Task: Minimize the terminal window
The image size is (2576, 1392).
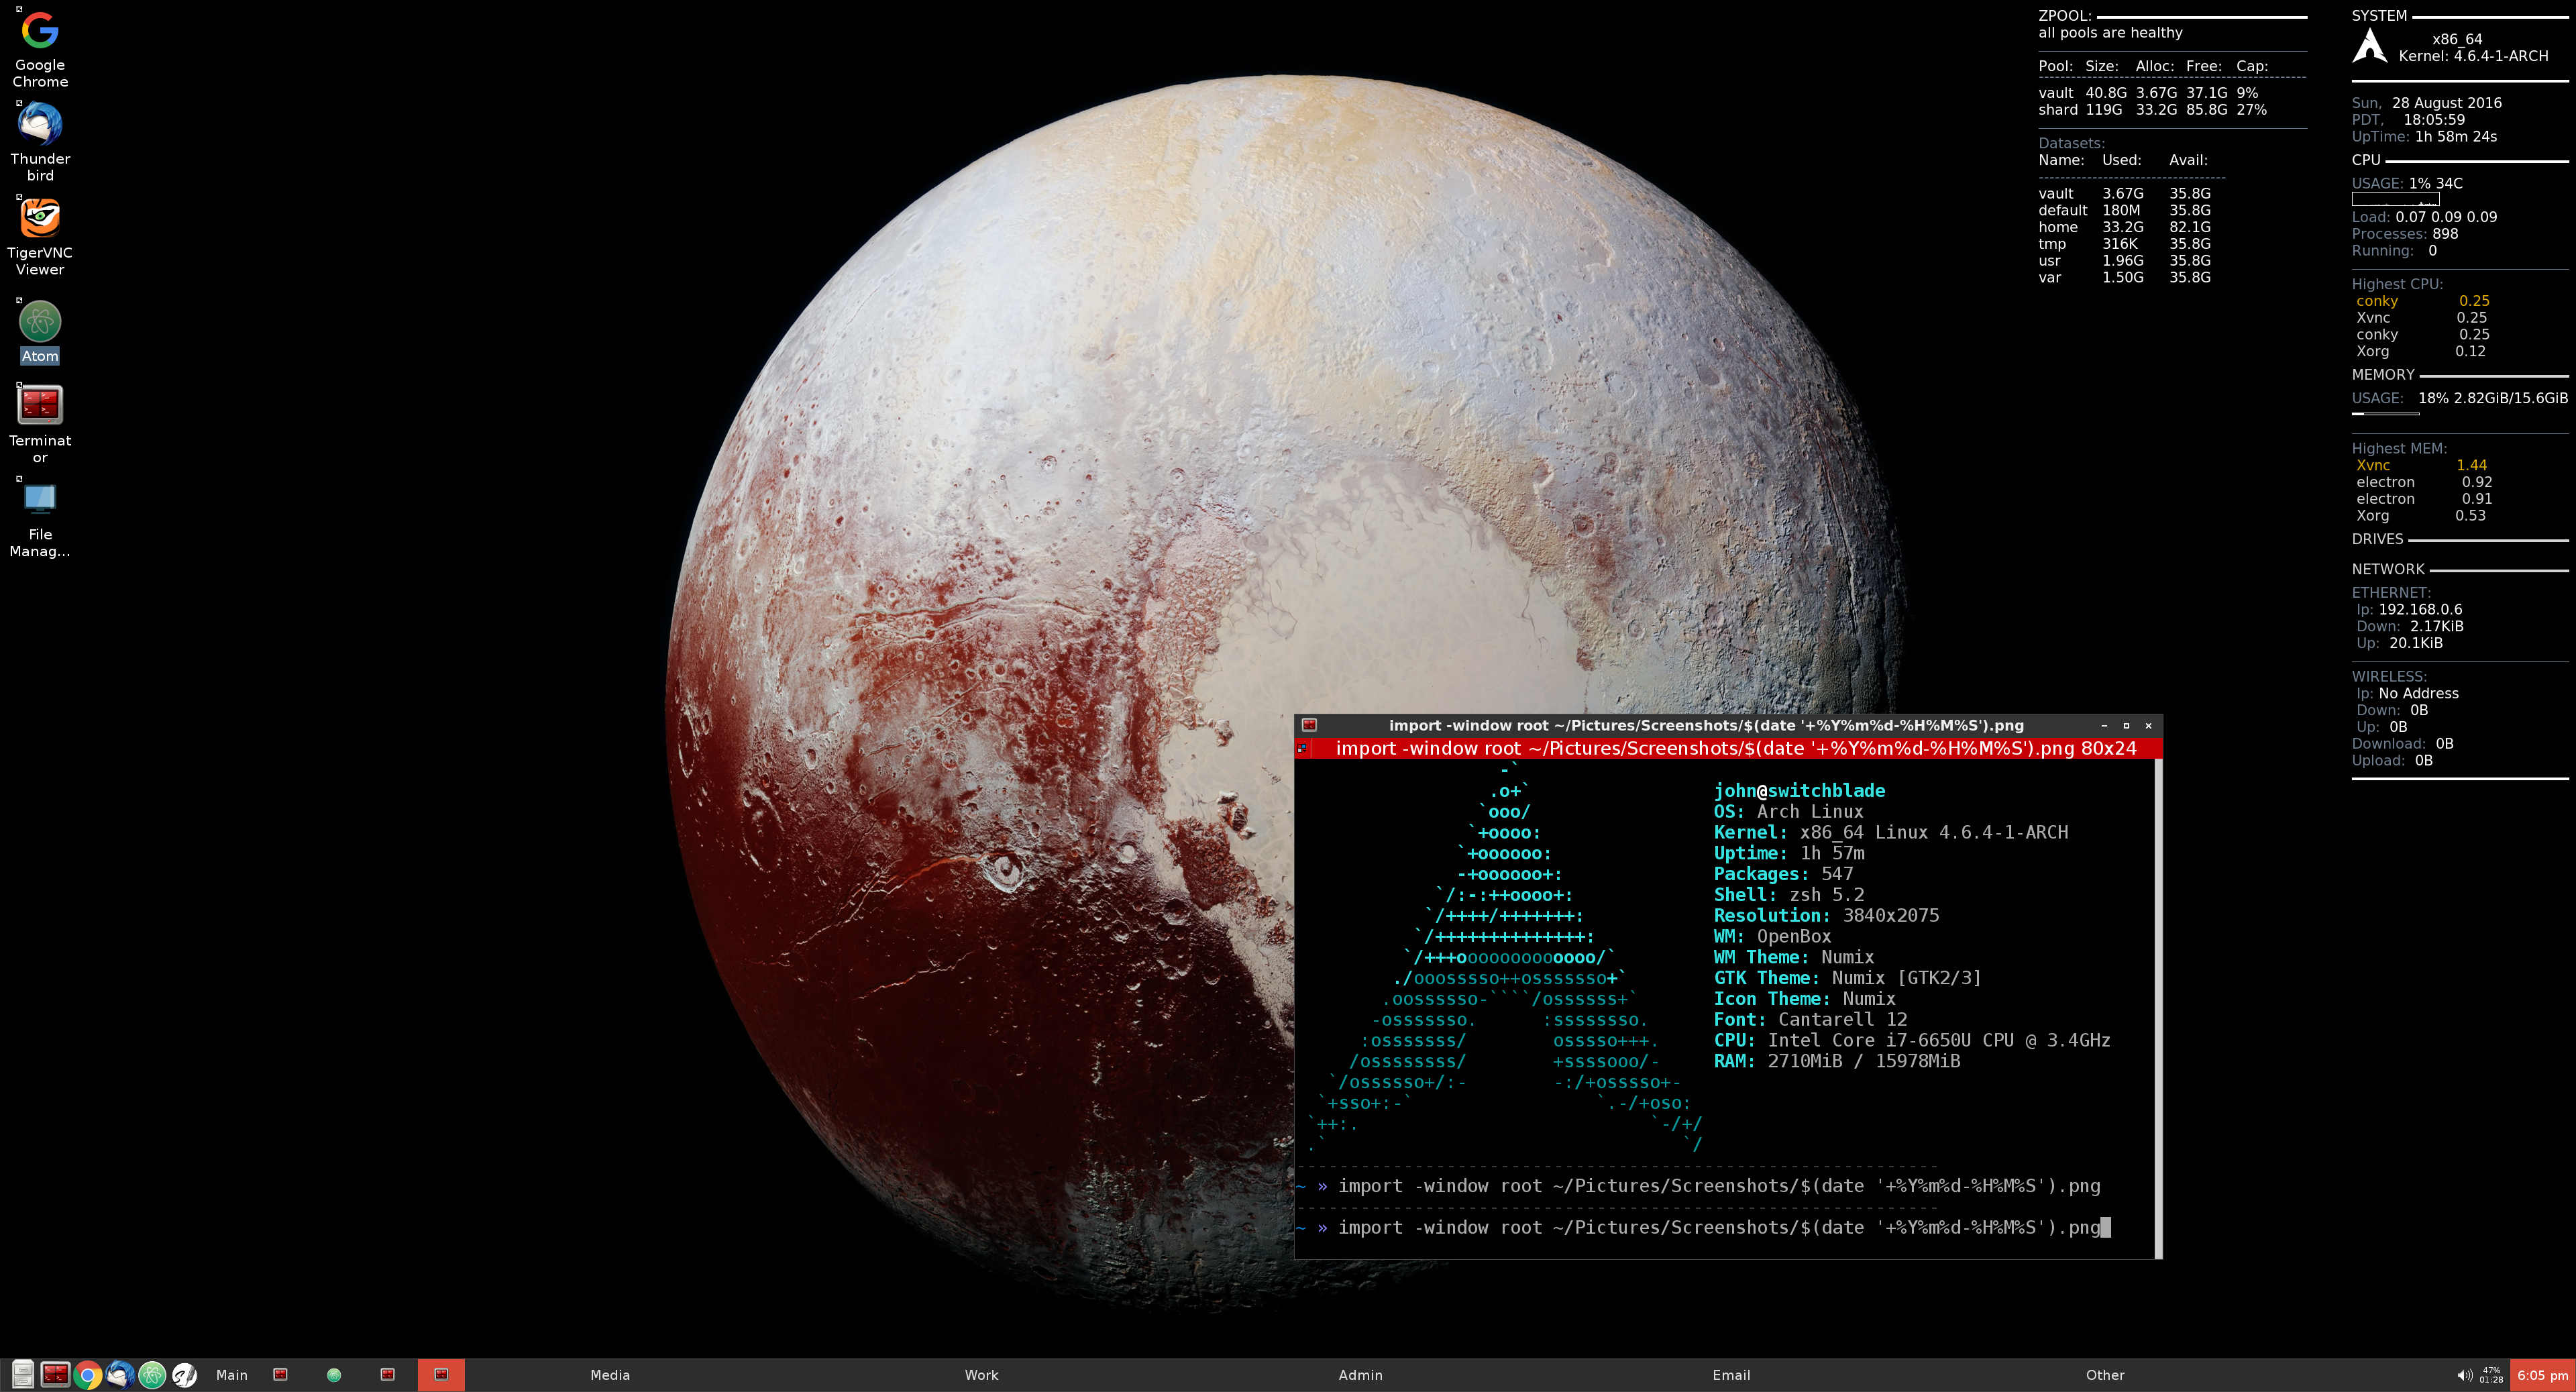Action: coord(2104,726)
